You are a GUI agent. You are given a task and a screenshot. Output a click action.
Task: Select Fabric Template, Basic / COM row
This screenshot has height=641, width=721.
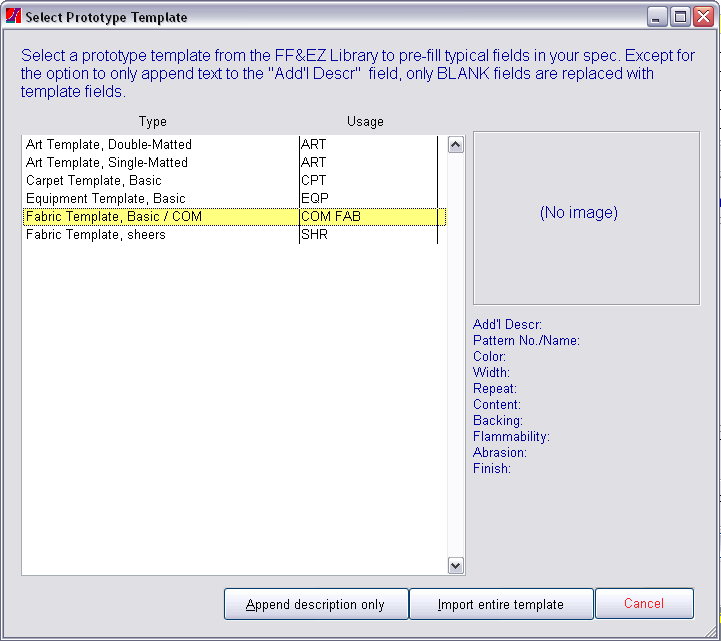tap(234, 217)
